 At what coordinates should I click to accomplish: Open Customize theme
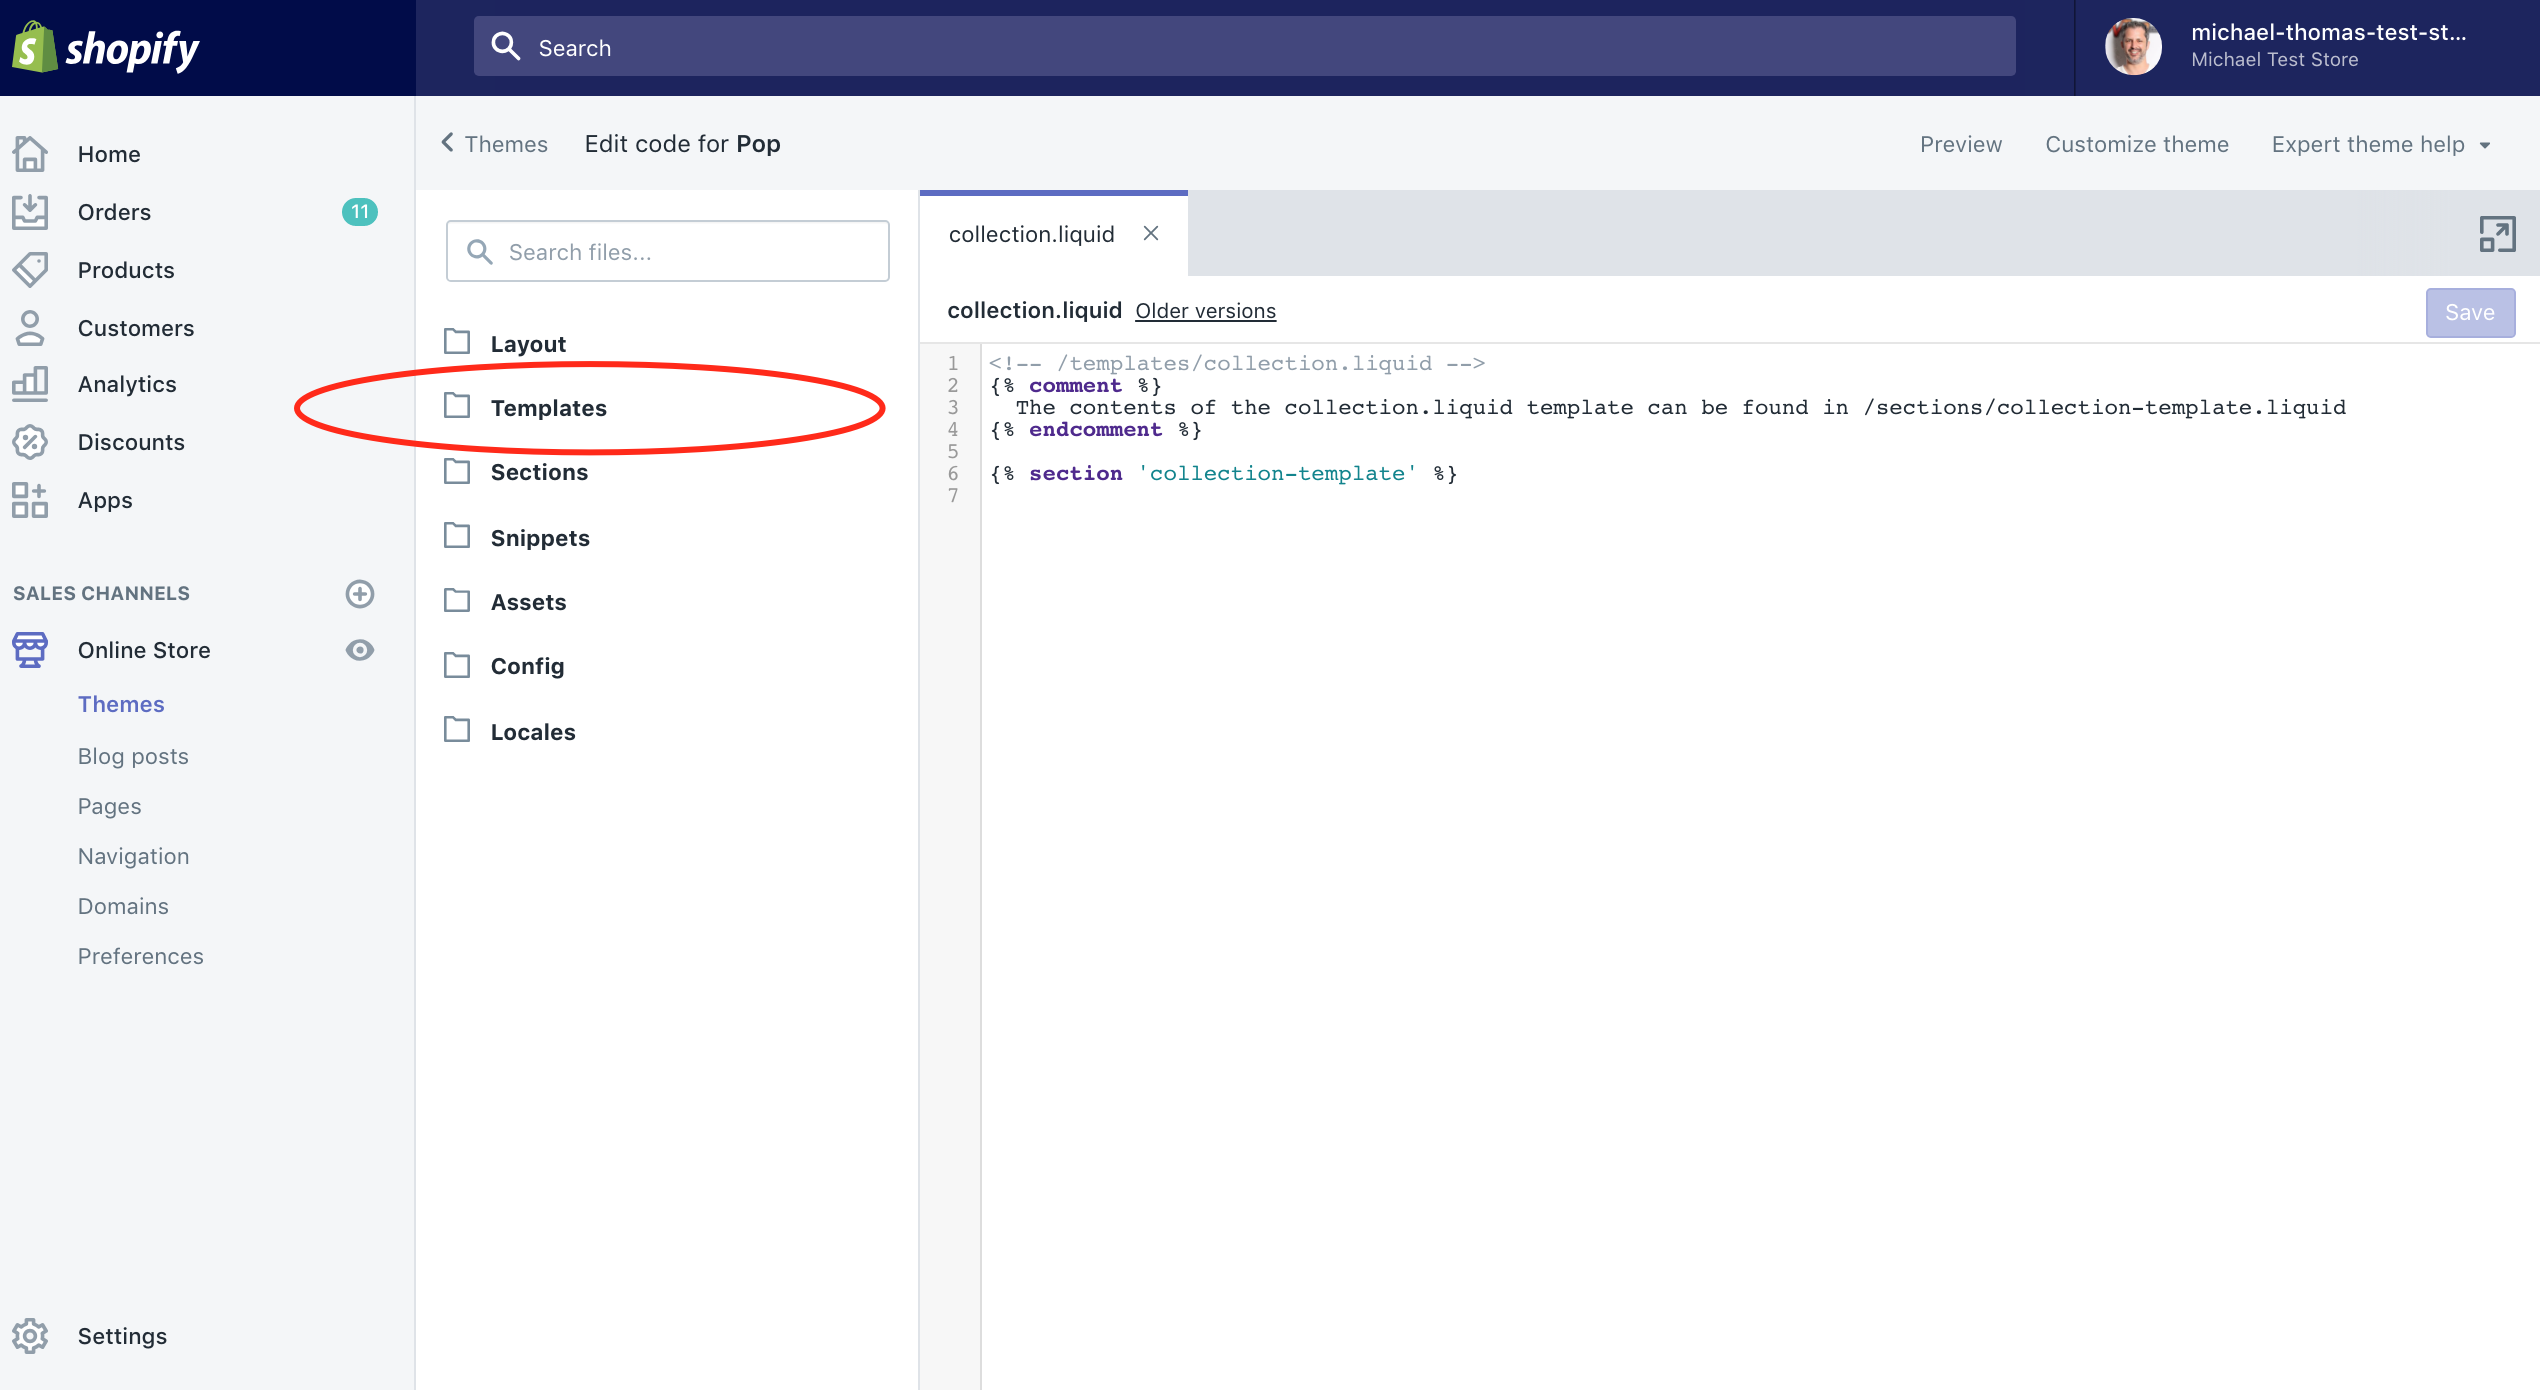pos(2137,144)
